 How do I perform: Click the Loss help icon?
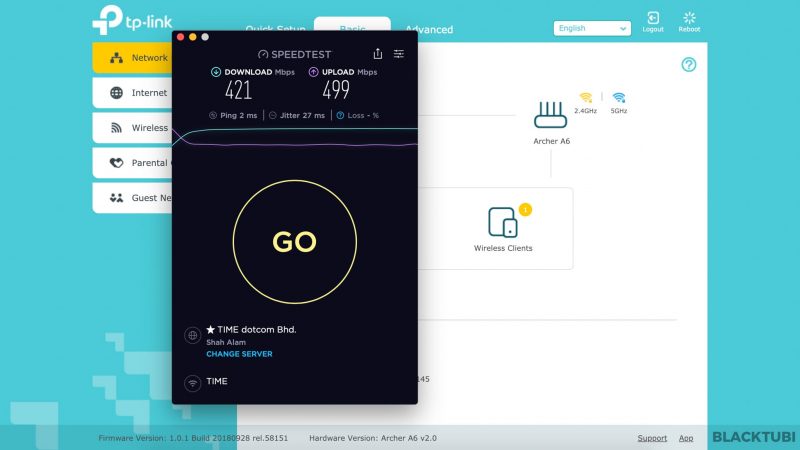click(x=340, y=115)
